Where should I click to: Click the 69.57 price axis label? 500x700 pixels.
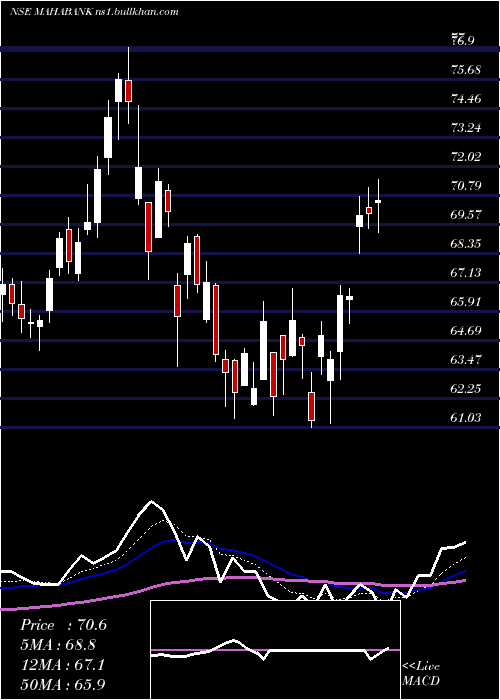[x=466, y=214]
